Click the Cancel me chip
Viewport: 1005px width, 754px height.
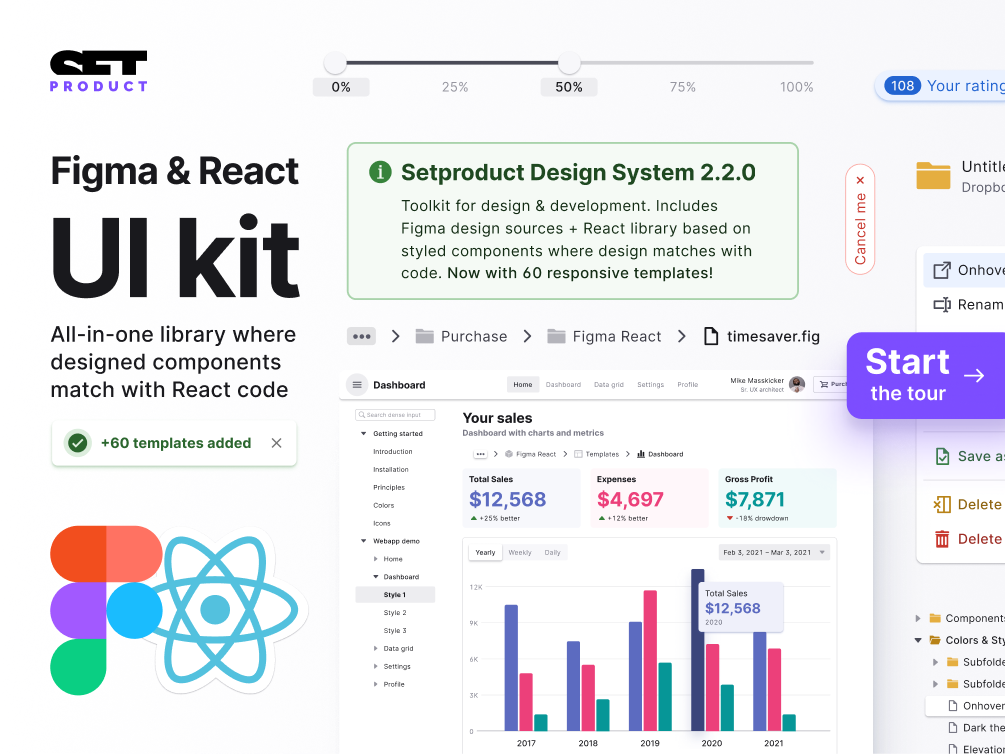tap(860, 219)
